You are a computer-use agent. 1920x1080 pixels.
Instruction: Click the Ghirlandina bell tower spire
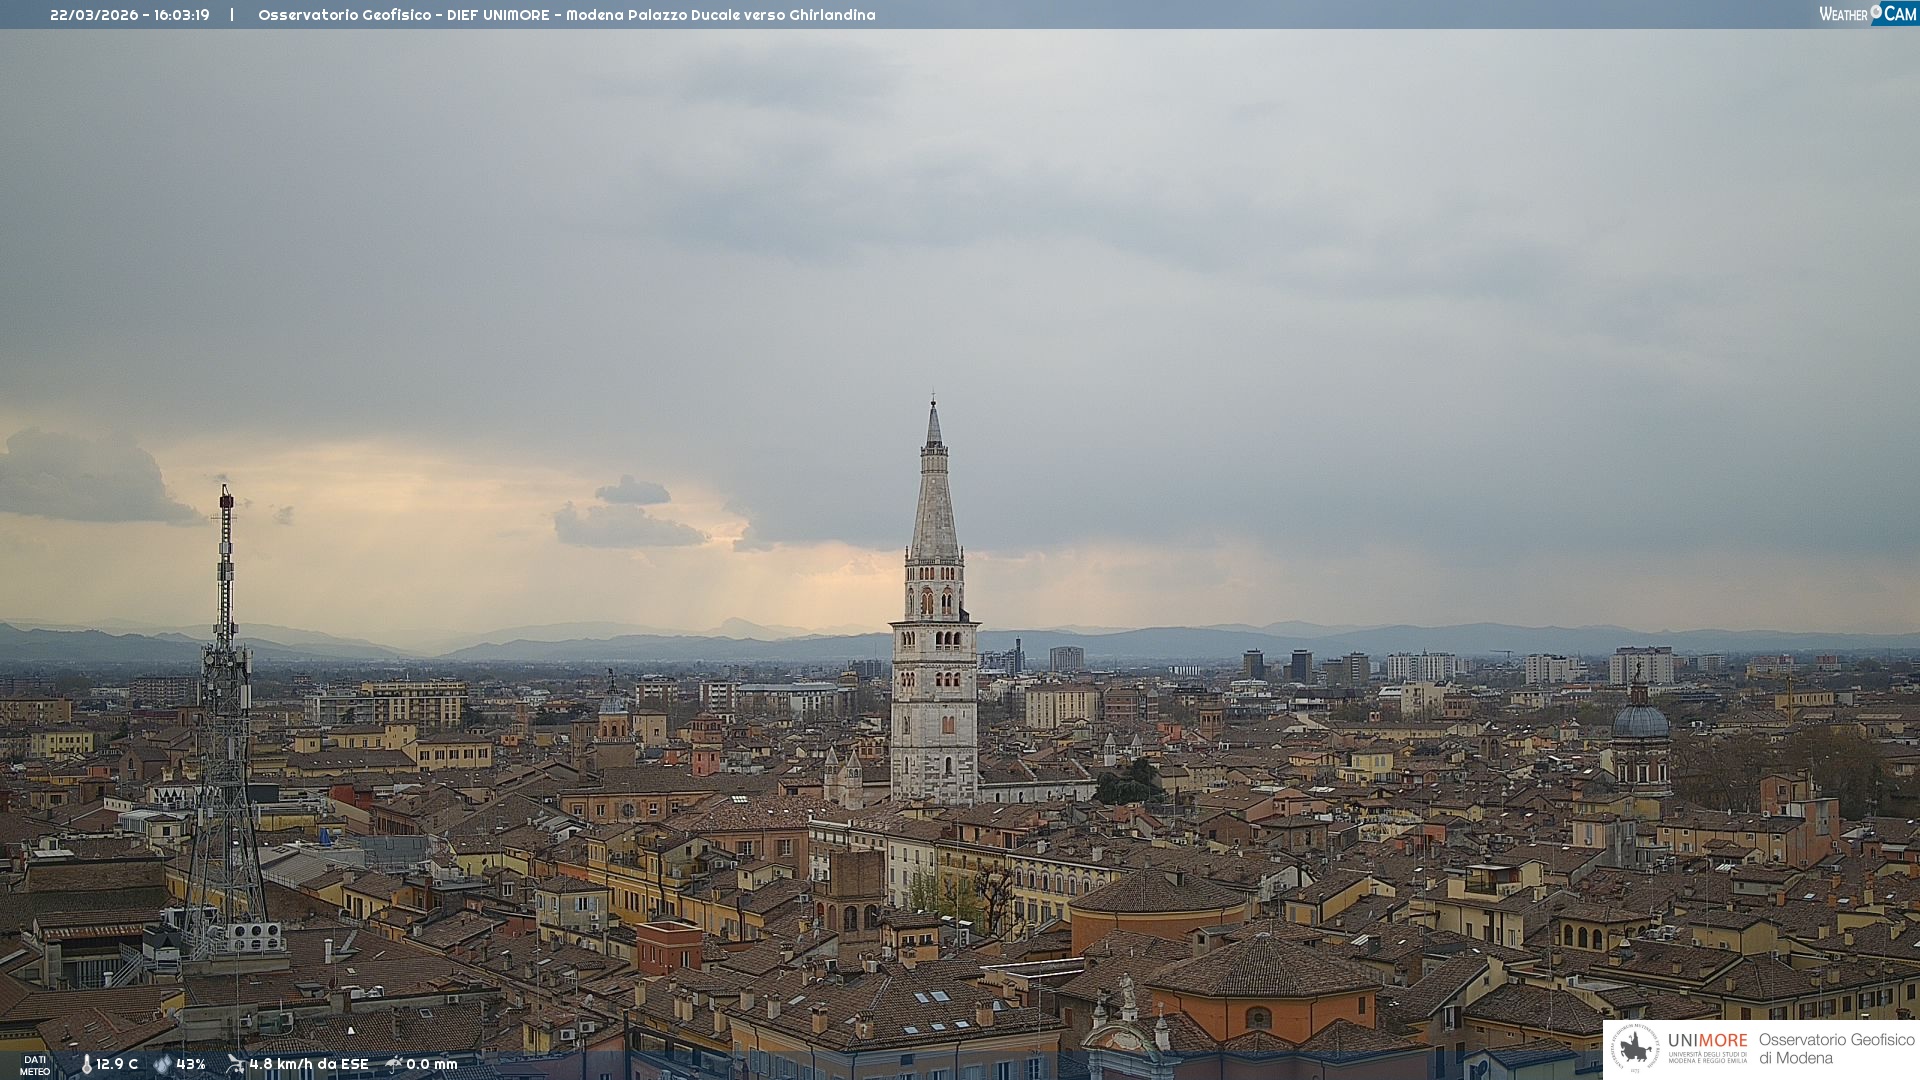point(934,500)
